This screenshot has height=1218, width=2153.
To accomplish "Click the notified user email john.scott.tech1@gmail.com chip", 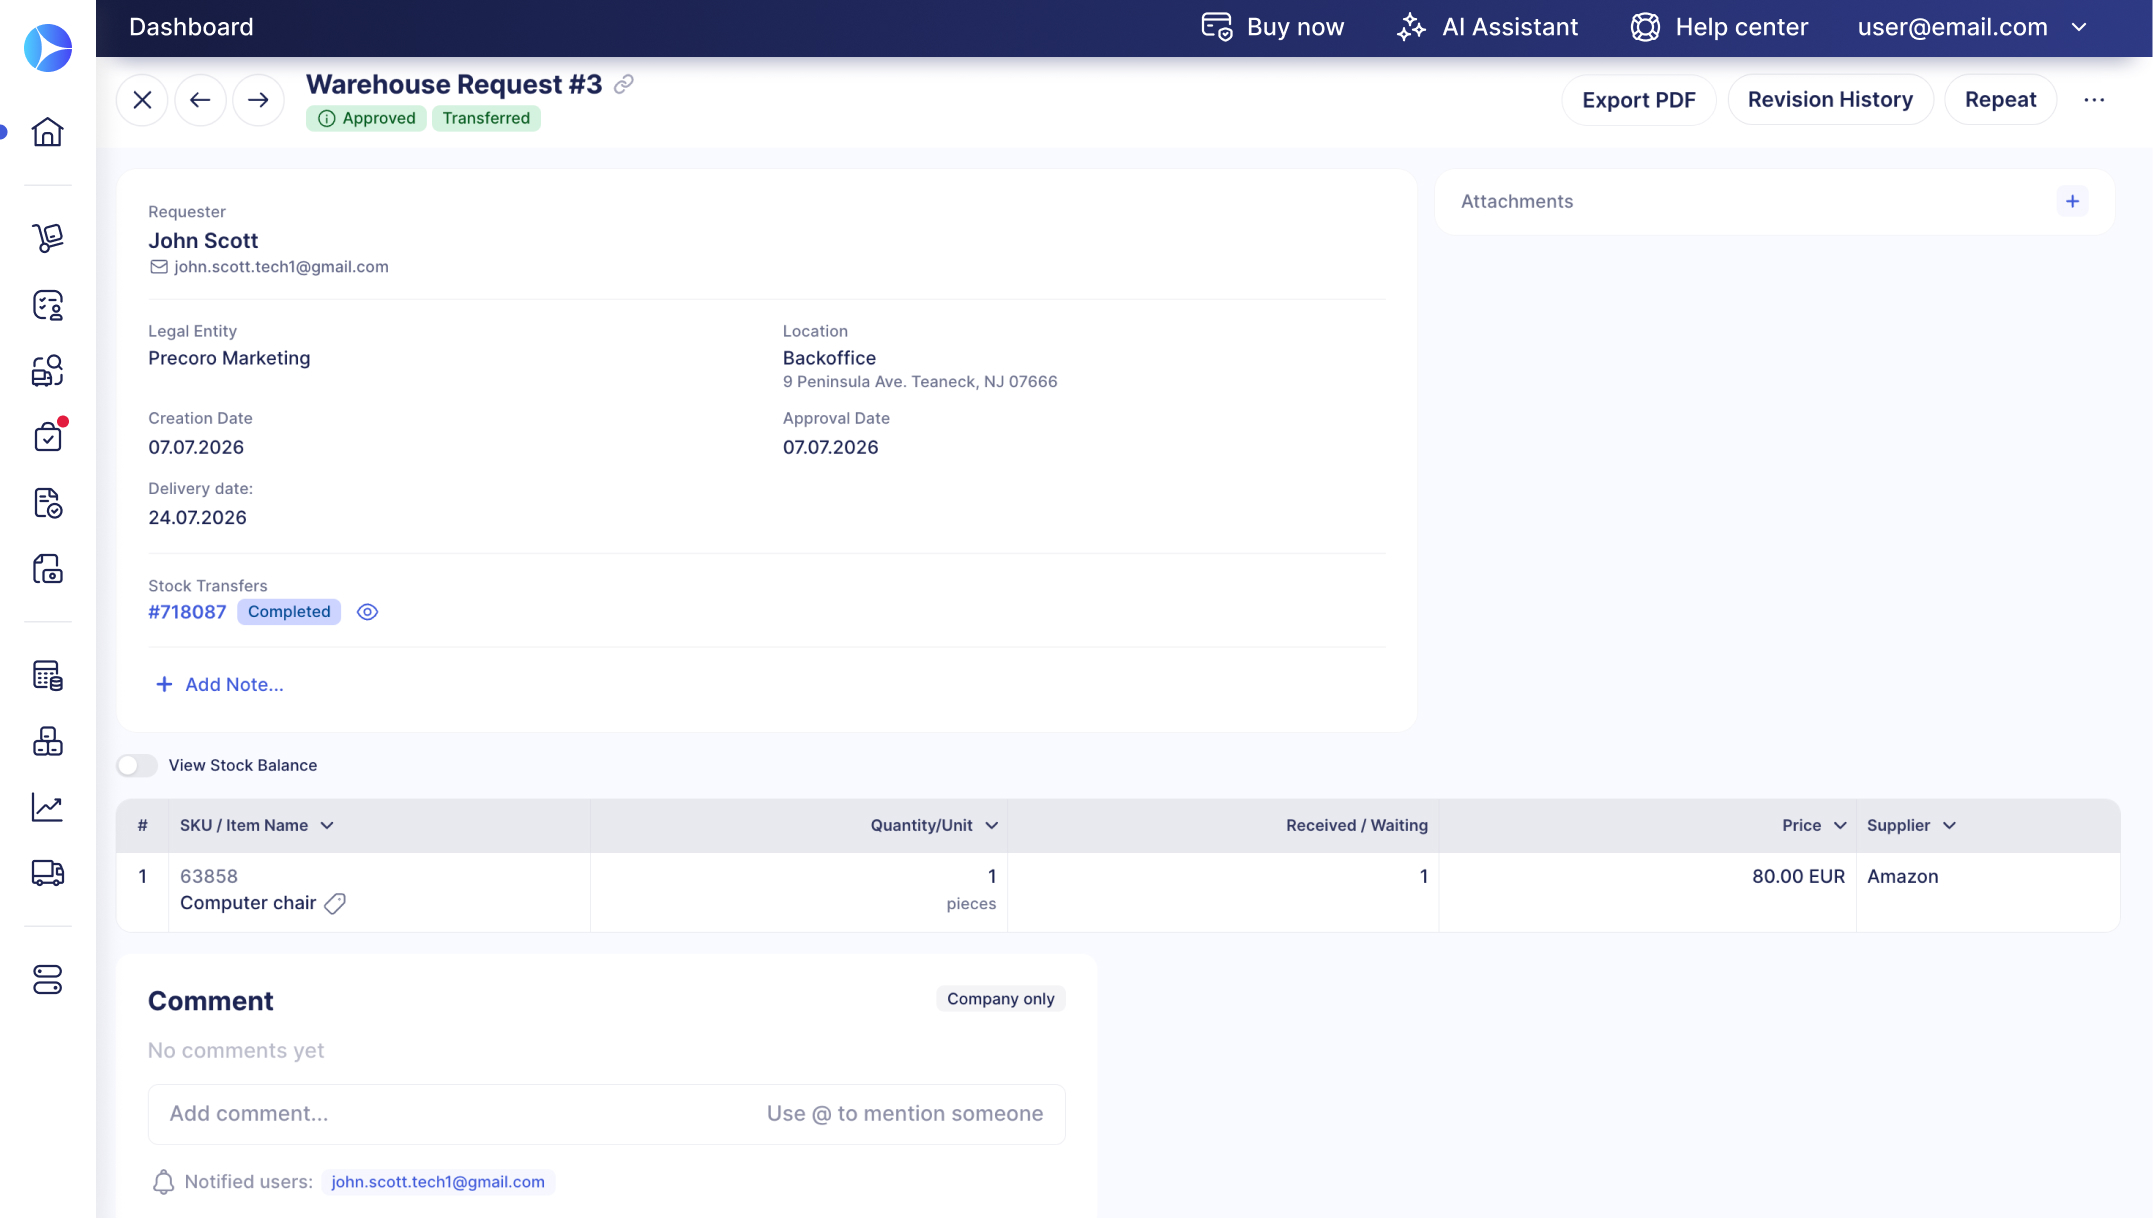I will pos(438,1182).
